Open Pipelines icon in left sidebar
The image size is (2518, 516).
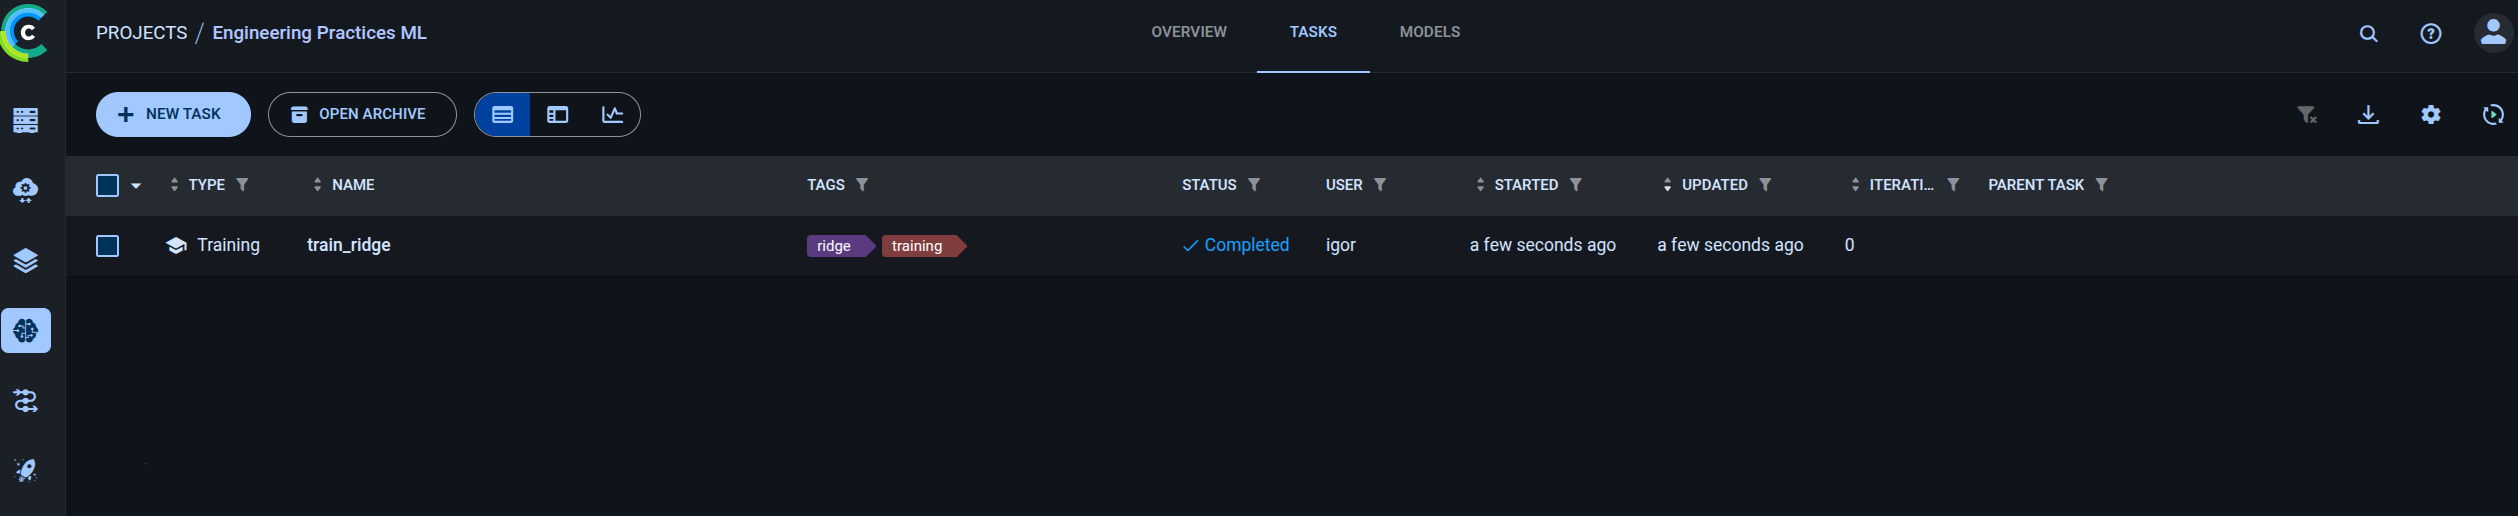tap(26, 401)
